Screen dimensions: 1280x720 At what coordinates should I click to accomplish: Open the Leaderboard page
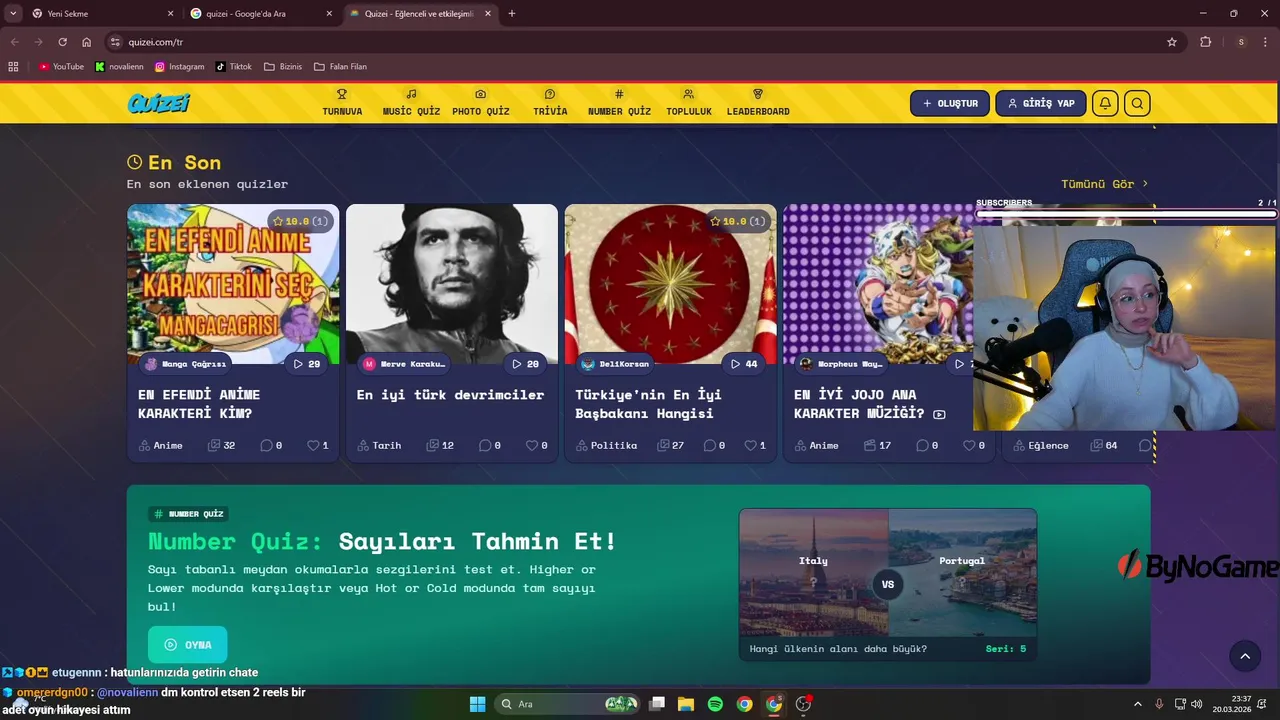pyautogui.click(x=758, y=103)
